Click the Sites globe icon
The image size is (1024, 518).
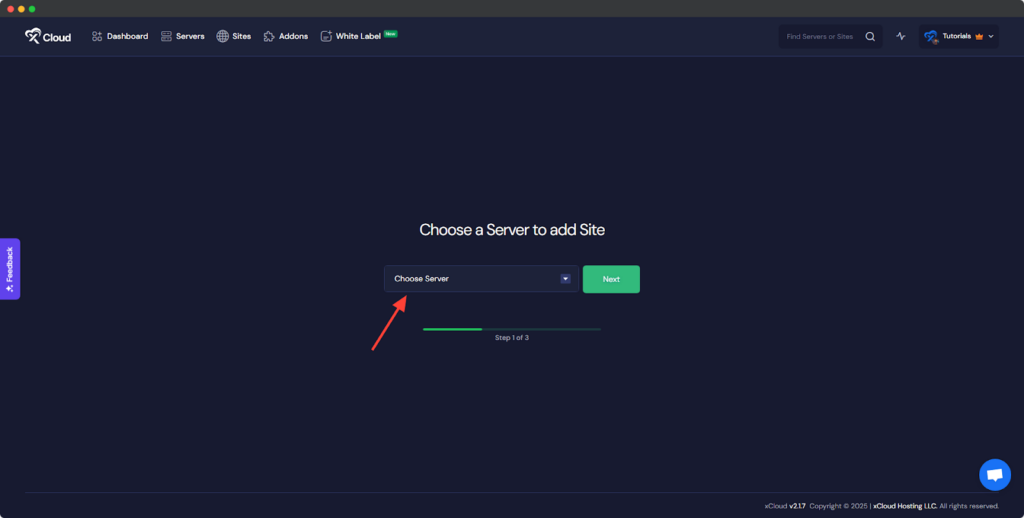(x=223, y=36)
